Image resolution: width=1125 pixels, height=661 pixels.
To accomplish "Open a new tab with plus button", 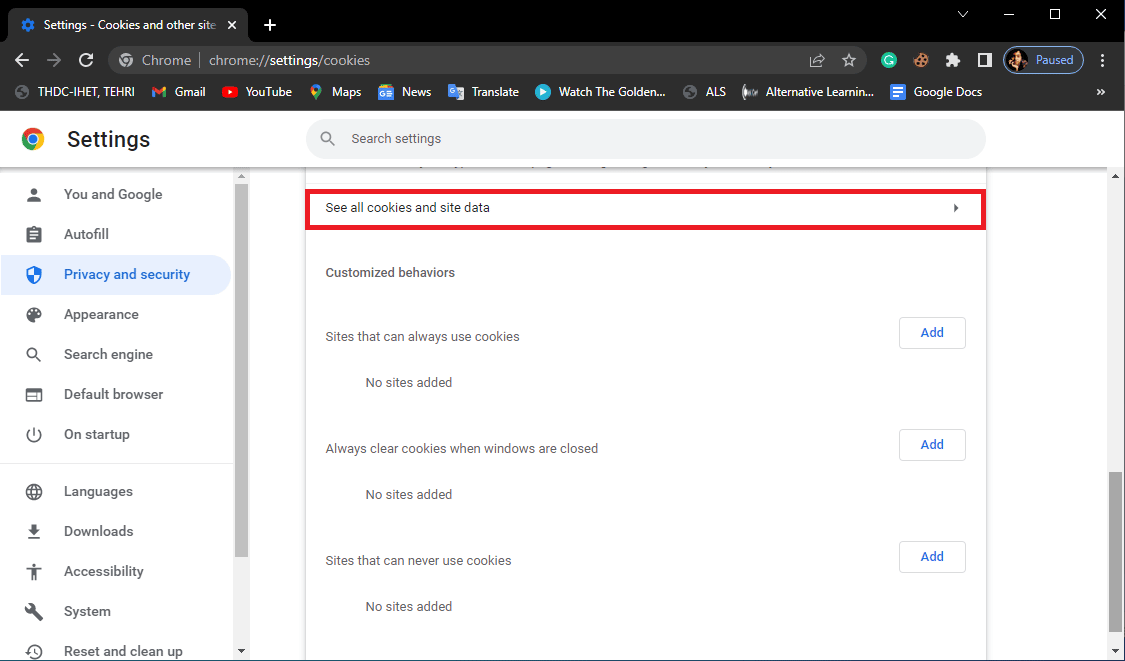I will [270, 25].
